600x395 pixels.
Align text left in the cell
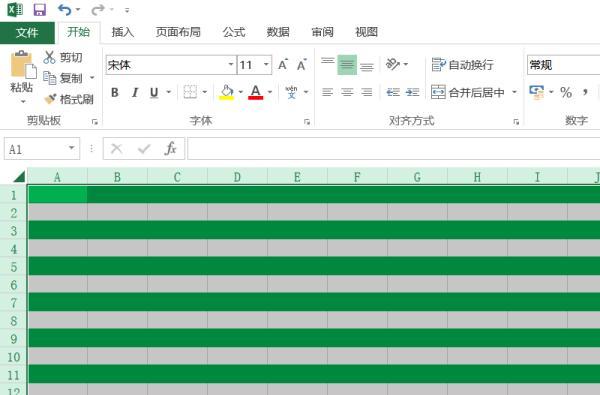coord(328,92)
